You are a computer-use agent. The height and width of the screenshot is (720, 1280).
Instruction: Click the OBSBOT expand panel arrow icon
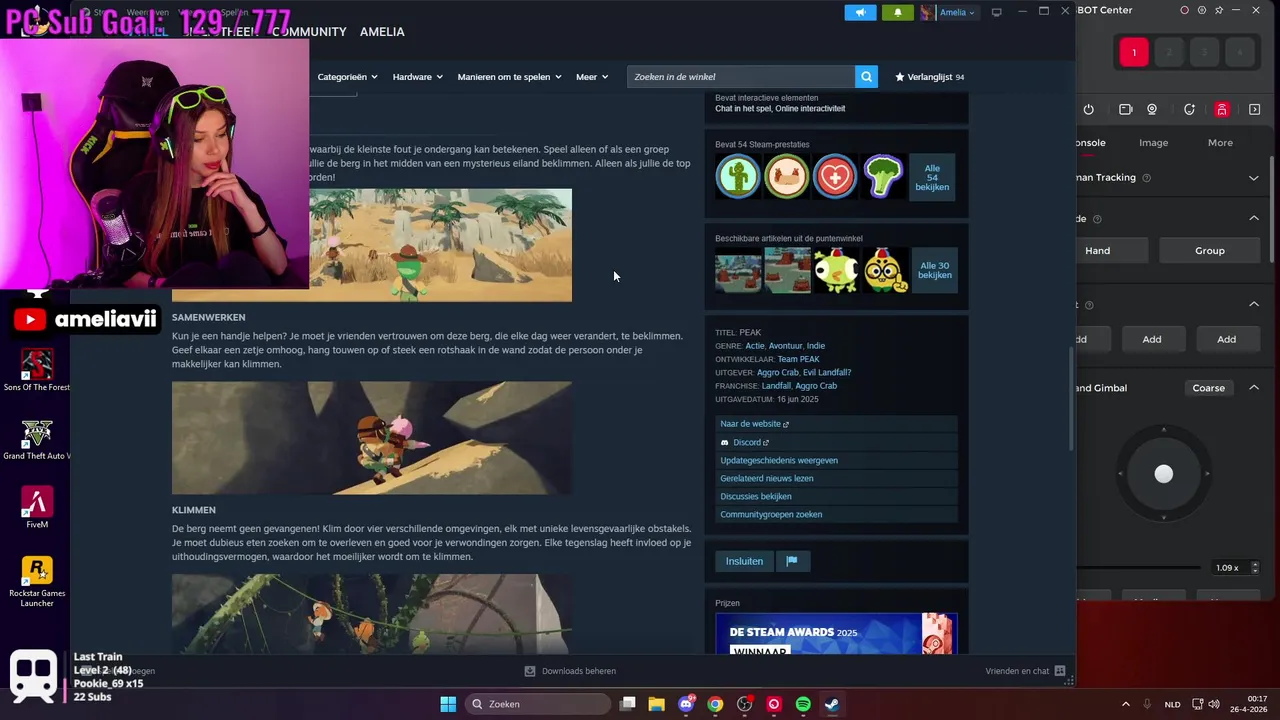[1255, 110]
